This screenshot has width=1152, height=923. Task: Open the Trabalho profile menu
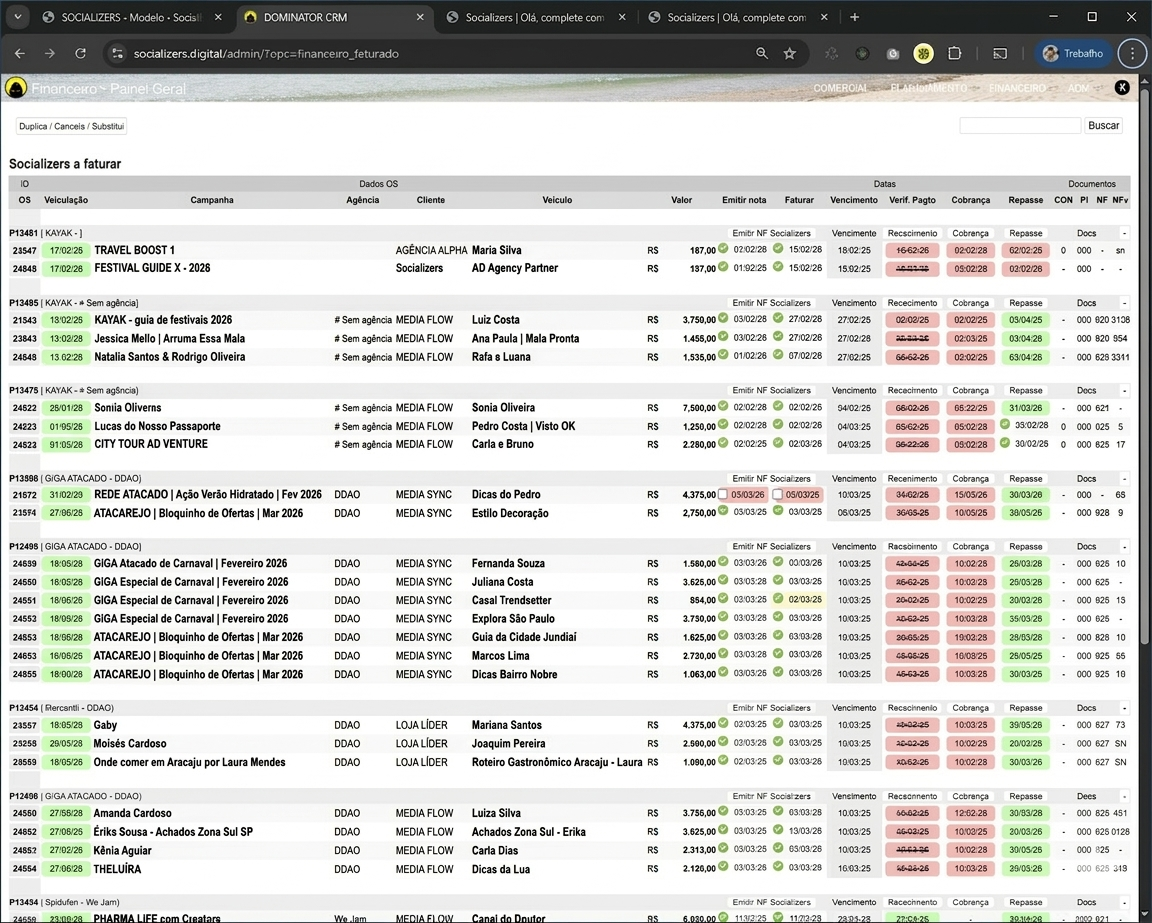[x=1073, y=54]
